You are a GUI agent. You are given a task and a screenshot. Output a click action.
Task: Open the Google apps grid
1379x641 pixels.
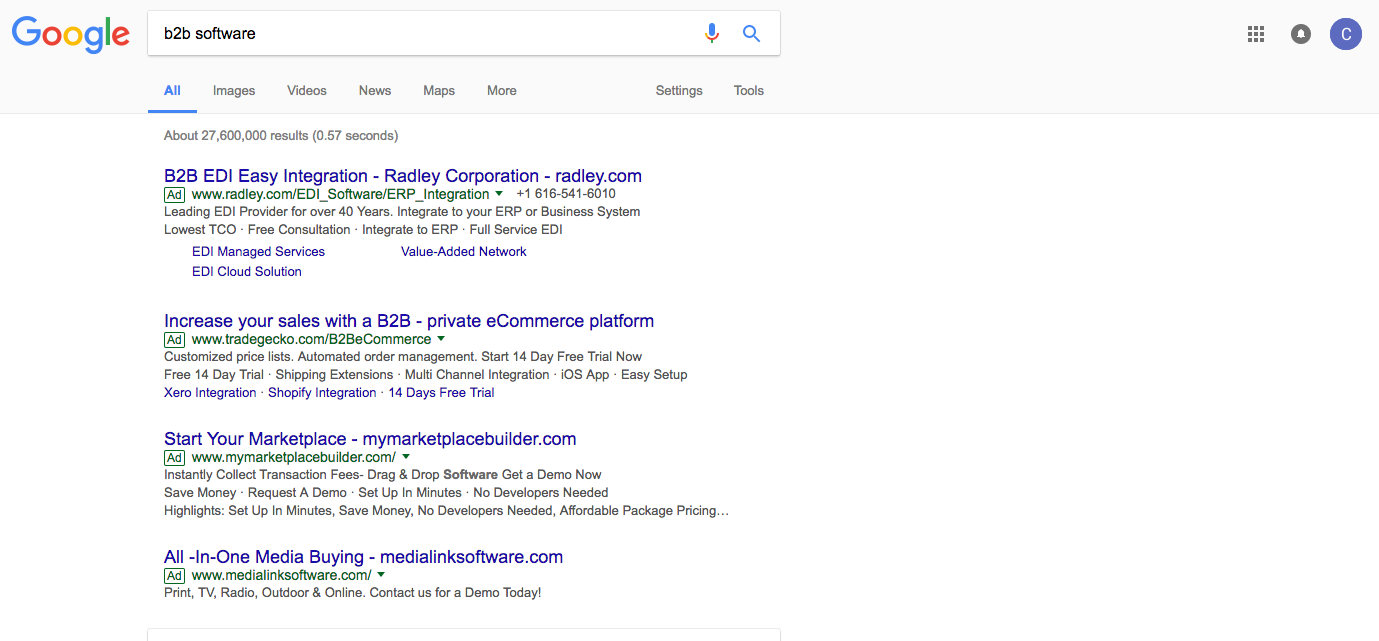[x=1256, y=34]
